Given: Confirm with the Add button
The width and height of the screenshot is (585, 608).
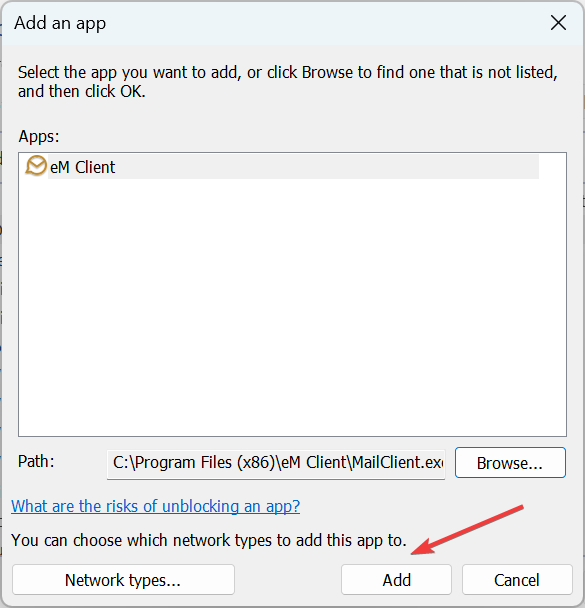Looking at the screenshot, I should (396, 580).
